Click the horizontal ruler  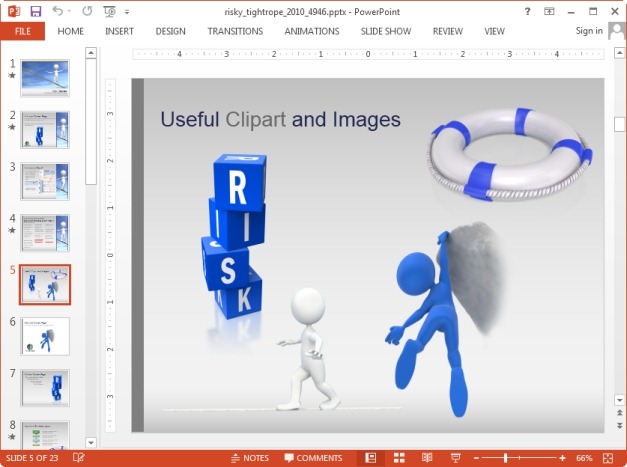tap(368, 54)
